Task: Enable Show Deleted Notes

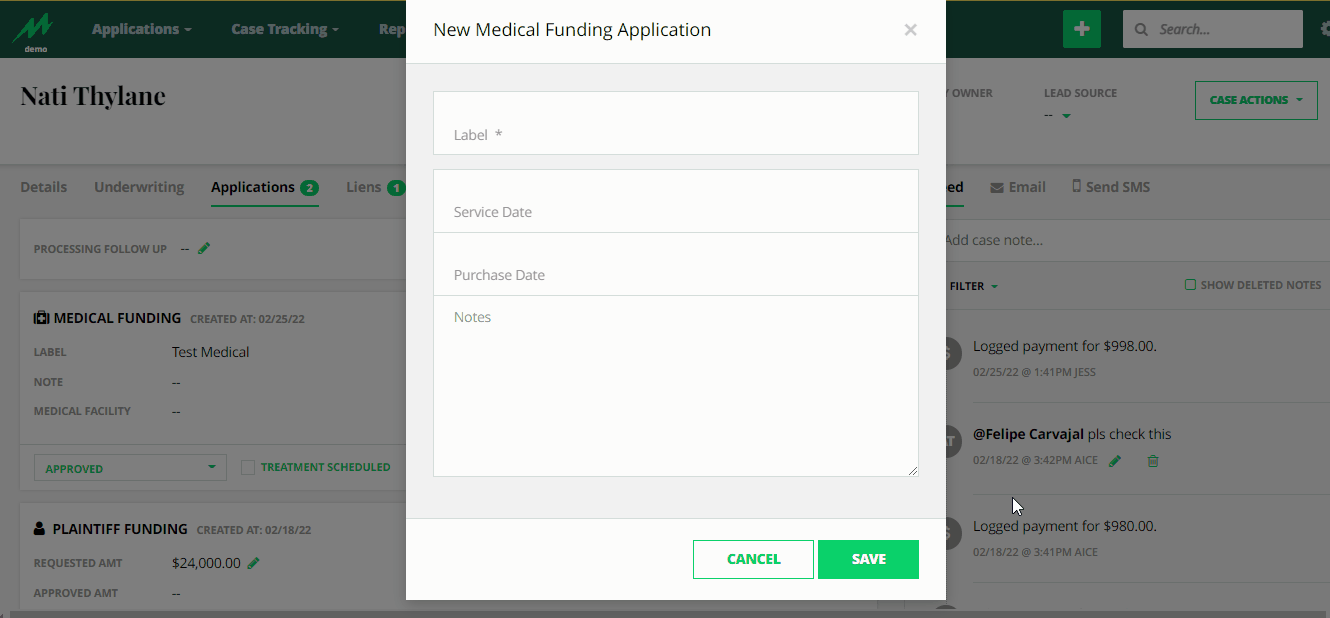Action: (x=1190, y=284)
